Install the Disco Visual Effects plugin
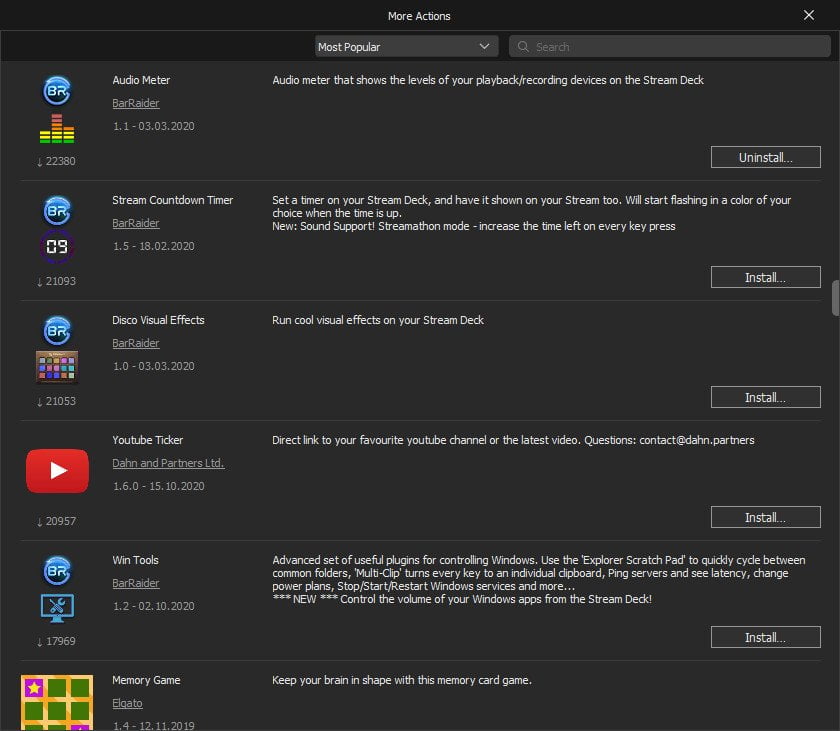 pyautogui.click(x=766, y=397)
